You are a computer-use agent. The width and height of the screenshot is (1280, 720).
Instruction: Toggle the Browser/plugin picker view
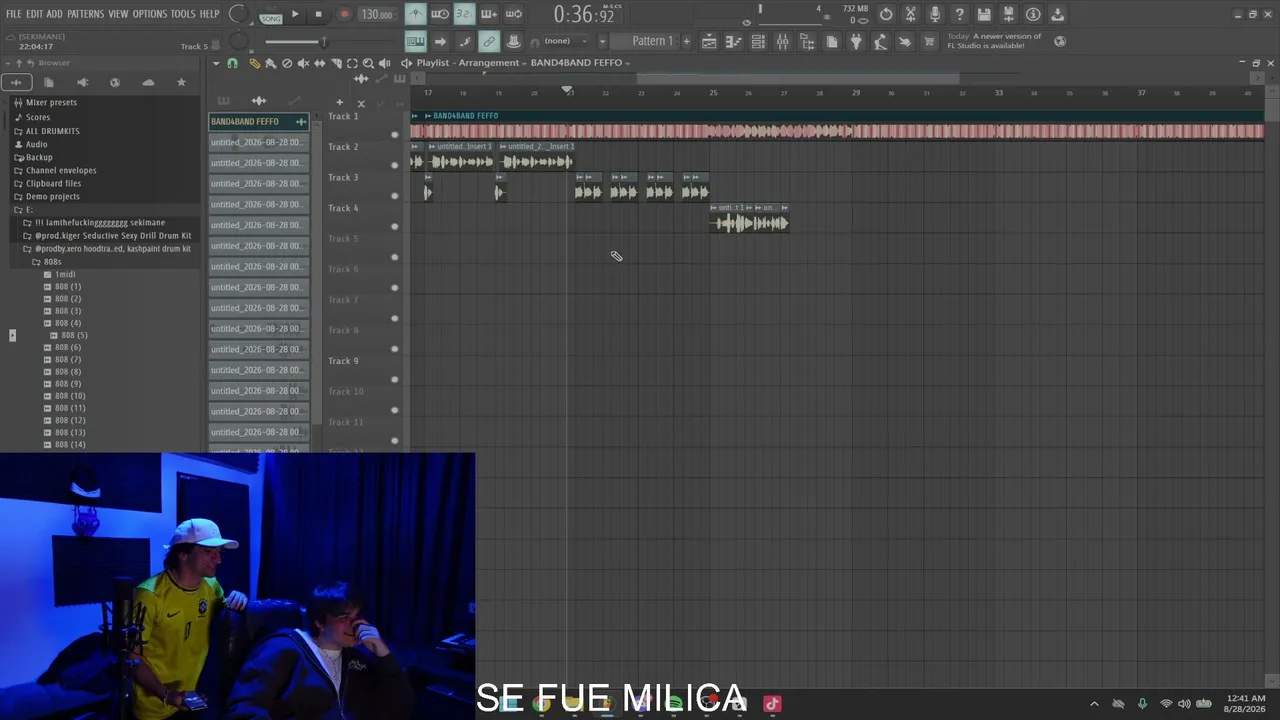807,41
